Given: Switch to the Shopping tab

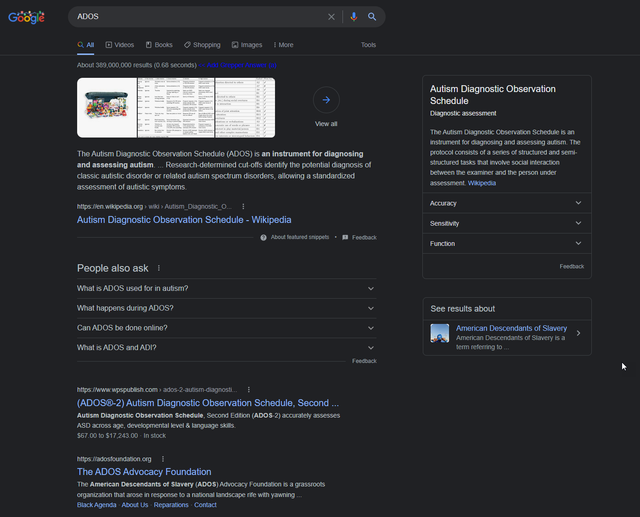Looking at the screenshot, I should pyautogui.click(x=202, y=45).
